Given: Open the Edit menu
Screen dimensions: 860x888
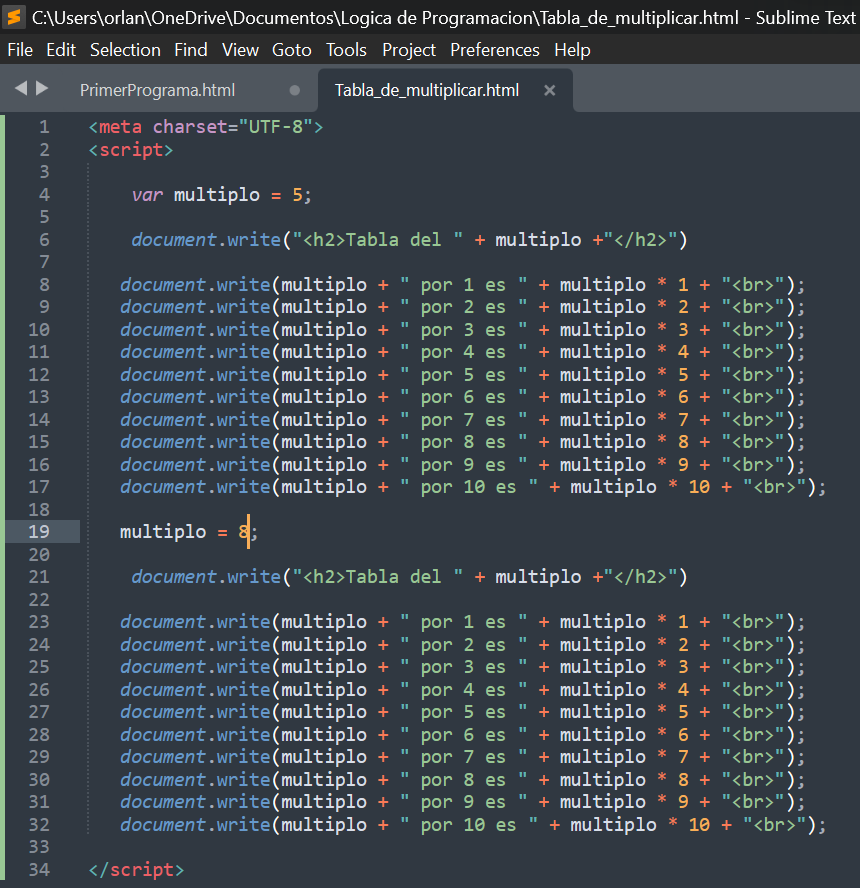Looking at the screenshot, I should pyautogui.click(x=61, y=50).
